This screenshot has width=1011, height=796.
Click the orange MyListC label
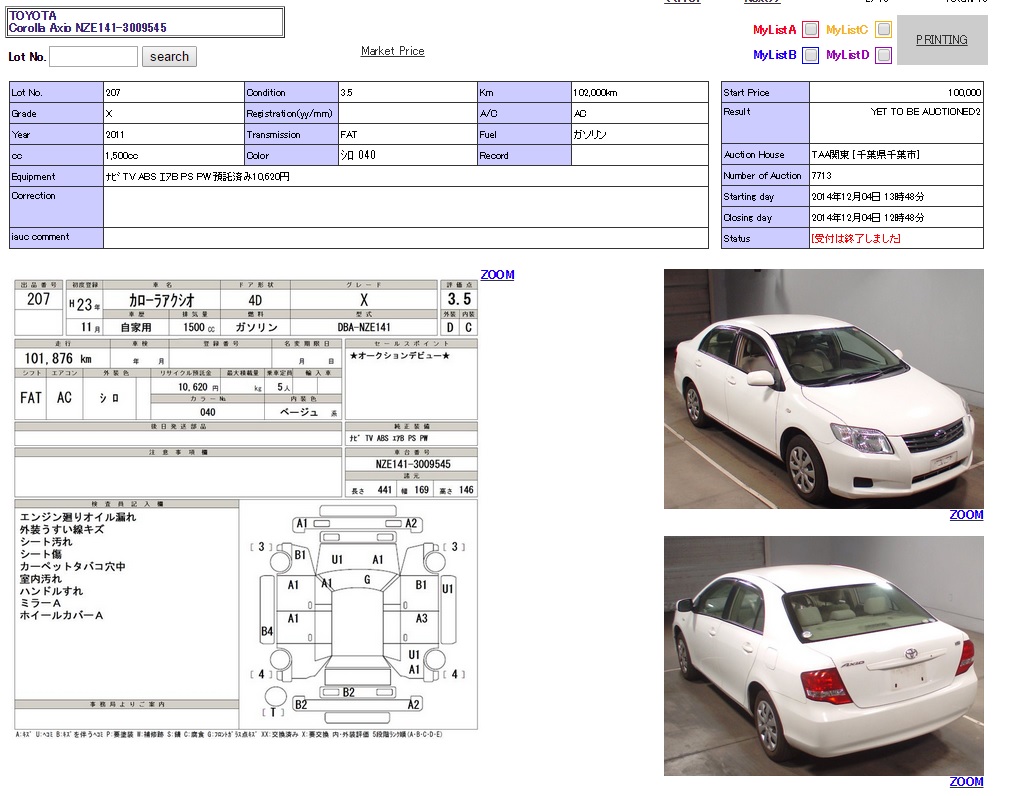[x=846, y=30]
